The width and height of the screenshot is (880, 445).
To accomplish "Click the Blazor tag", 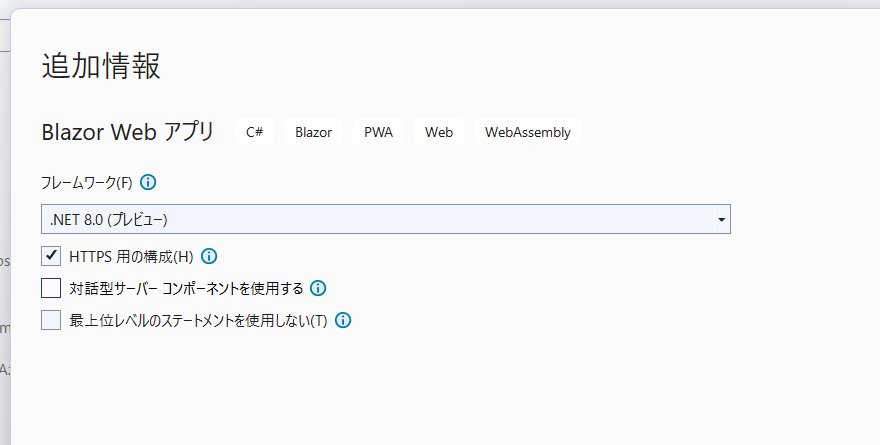I will (313, 132).
